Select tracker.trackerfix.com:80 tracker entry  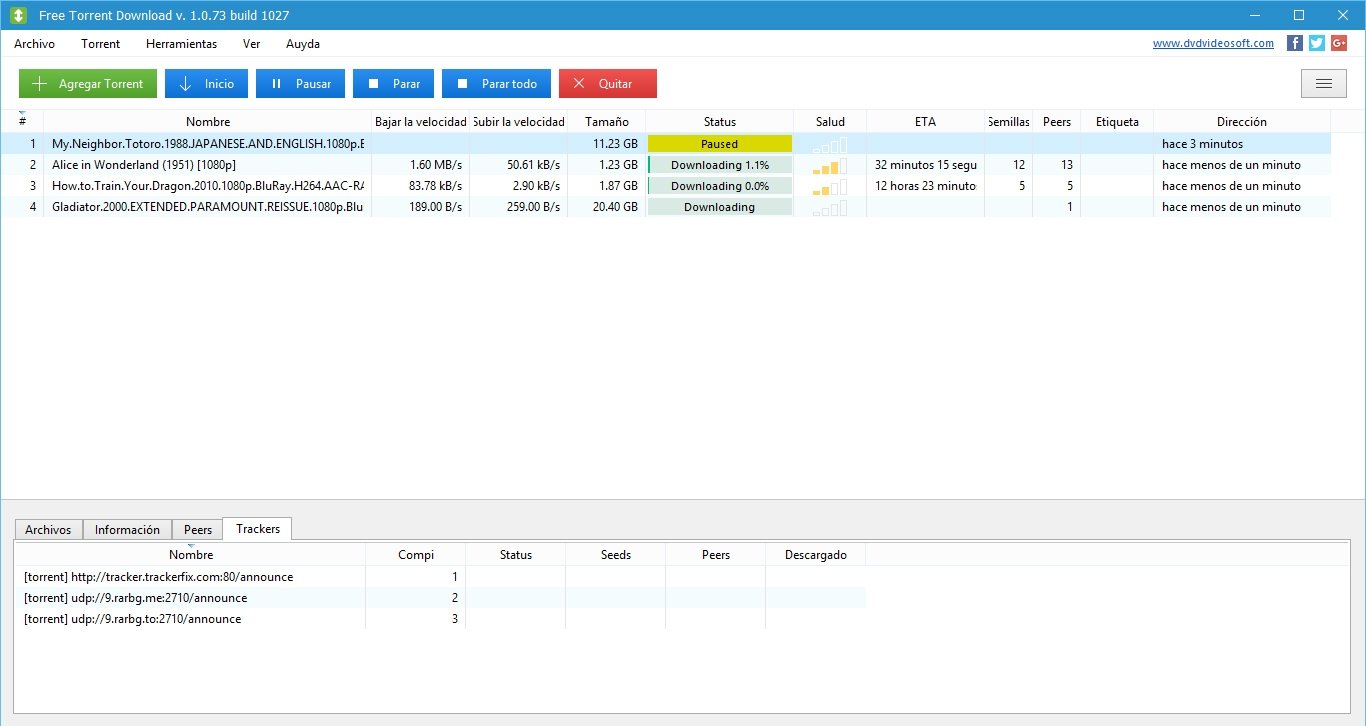[440, 577]
